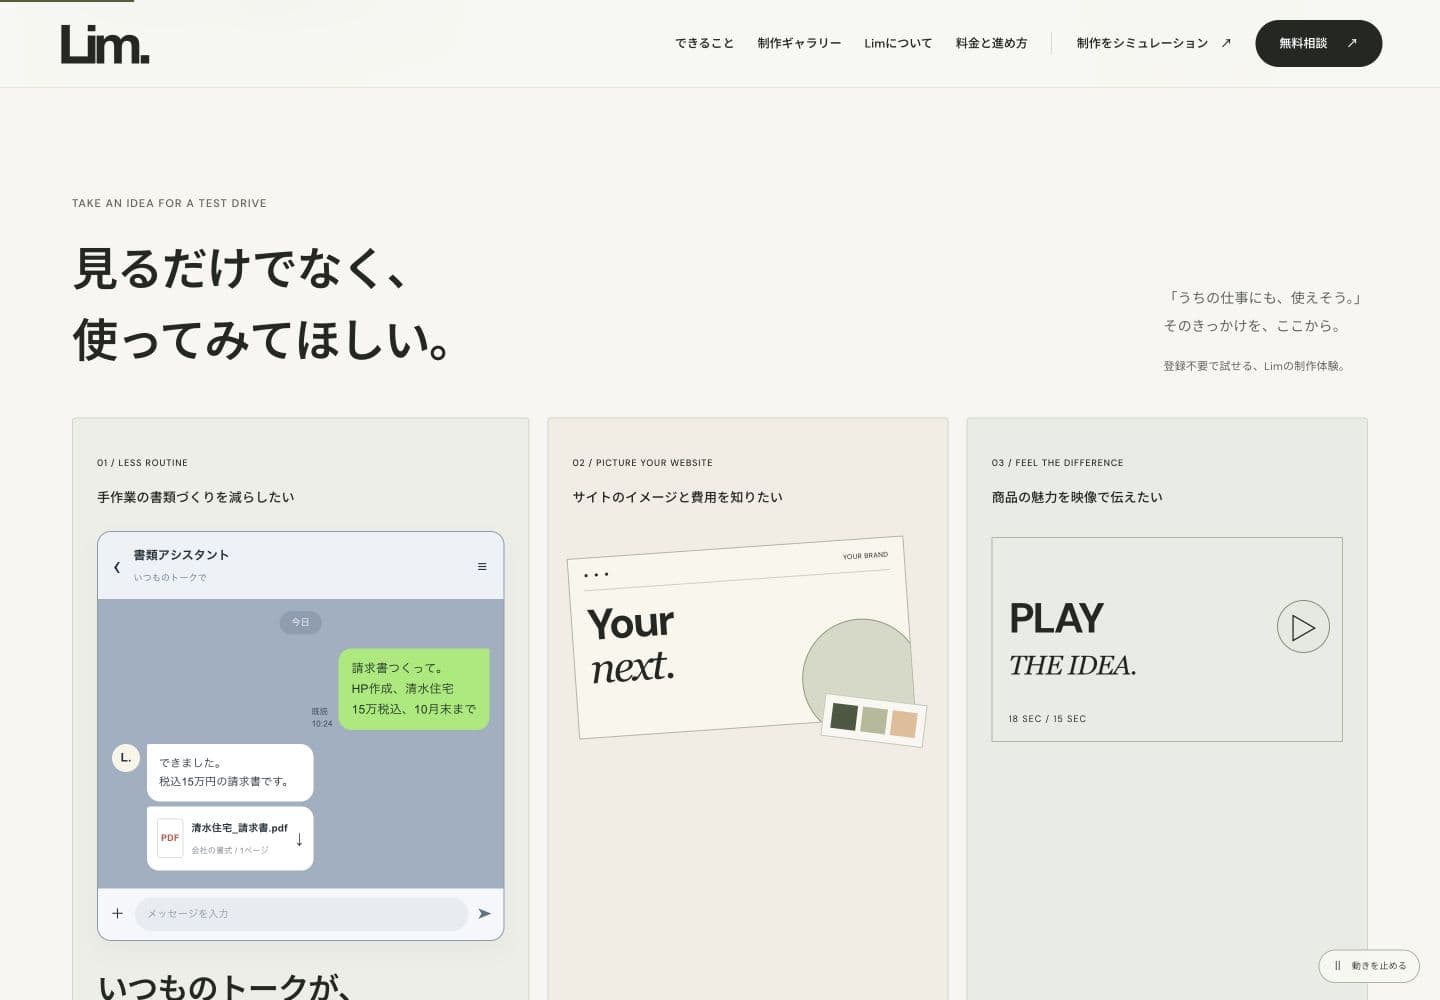
Task: Click the 手作業の書類づくりを減らしたい heading
Action: click(195, 497)
